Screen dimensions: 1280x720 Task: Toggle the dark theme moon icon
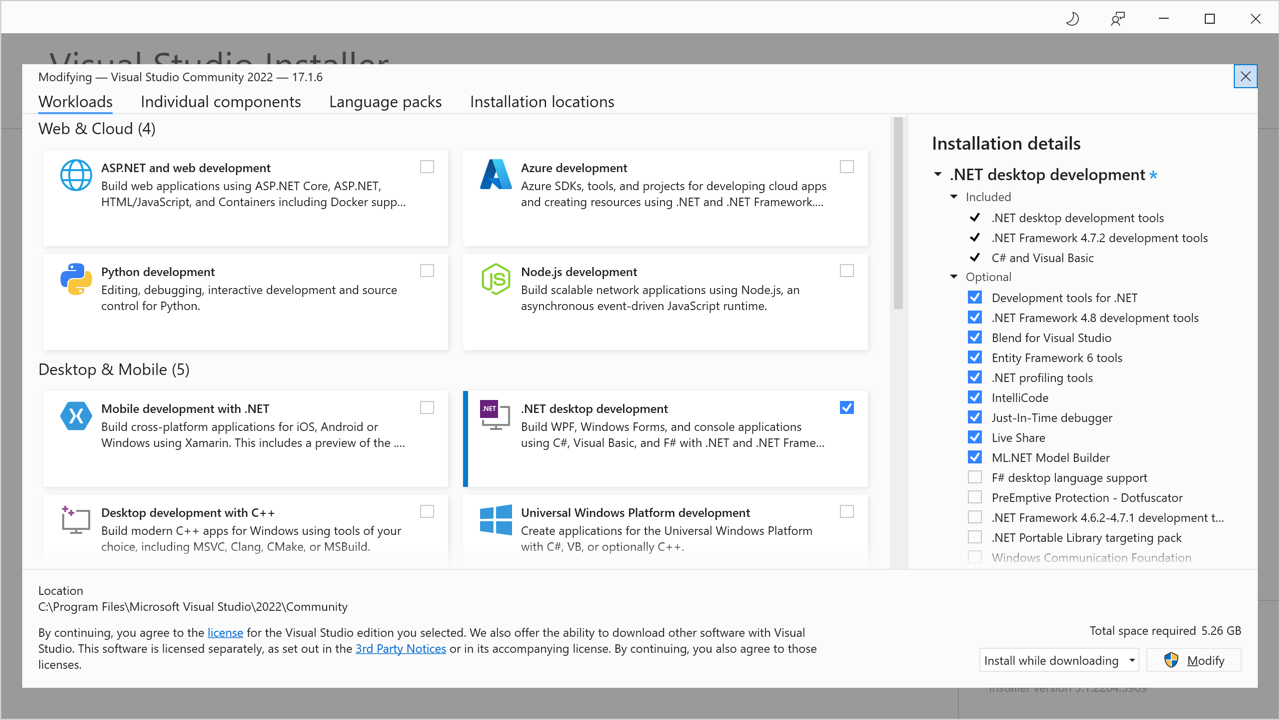click(1072, 18)
